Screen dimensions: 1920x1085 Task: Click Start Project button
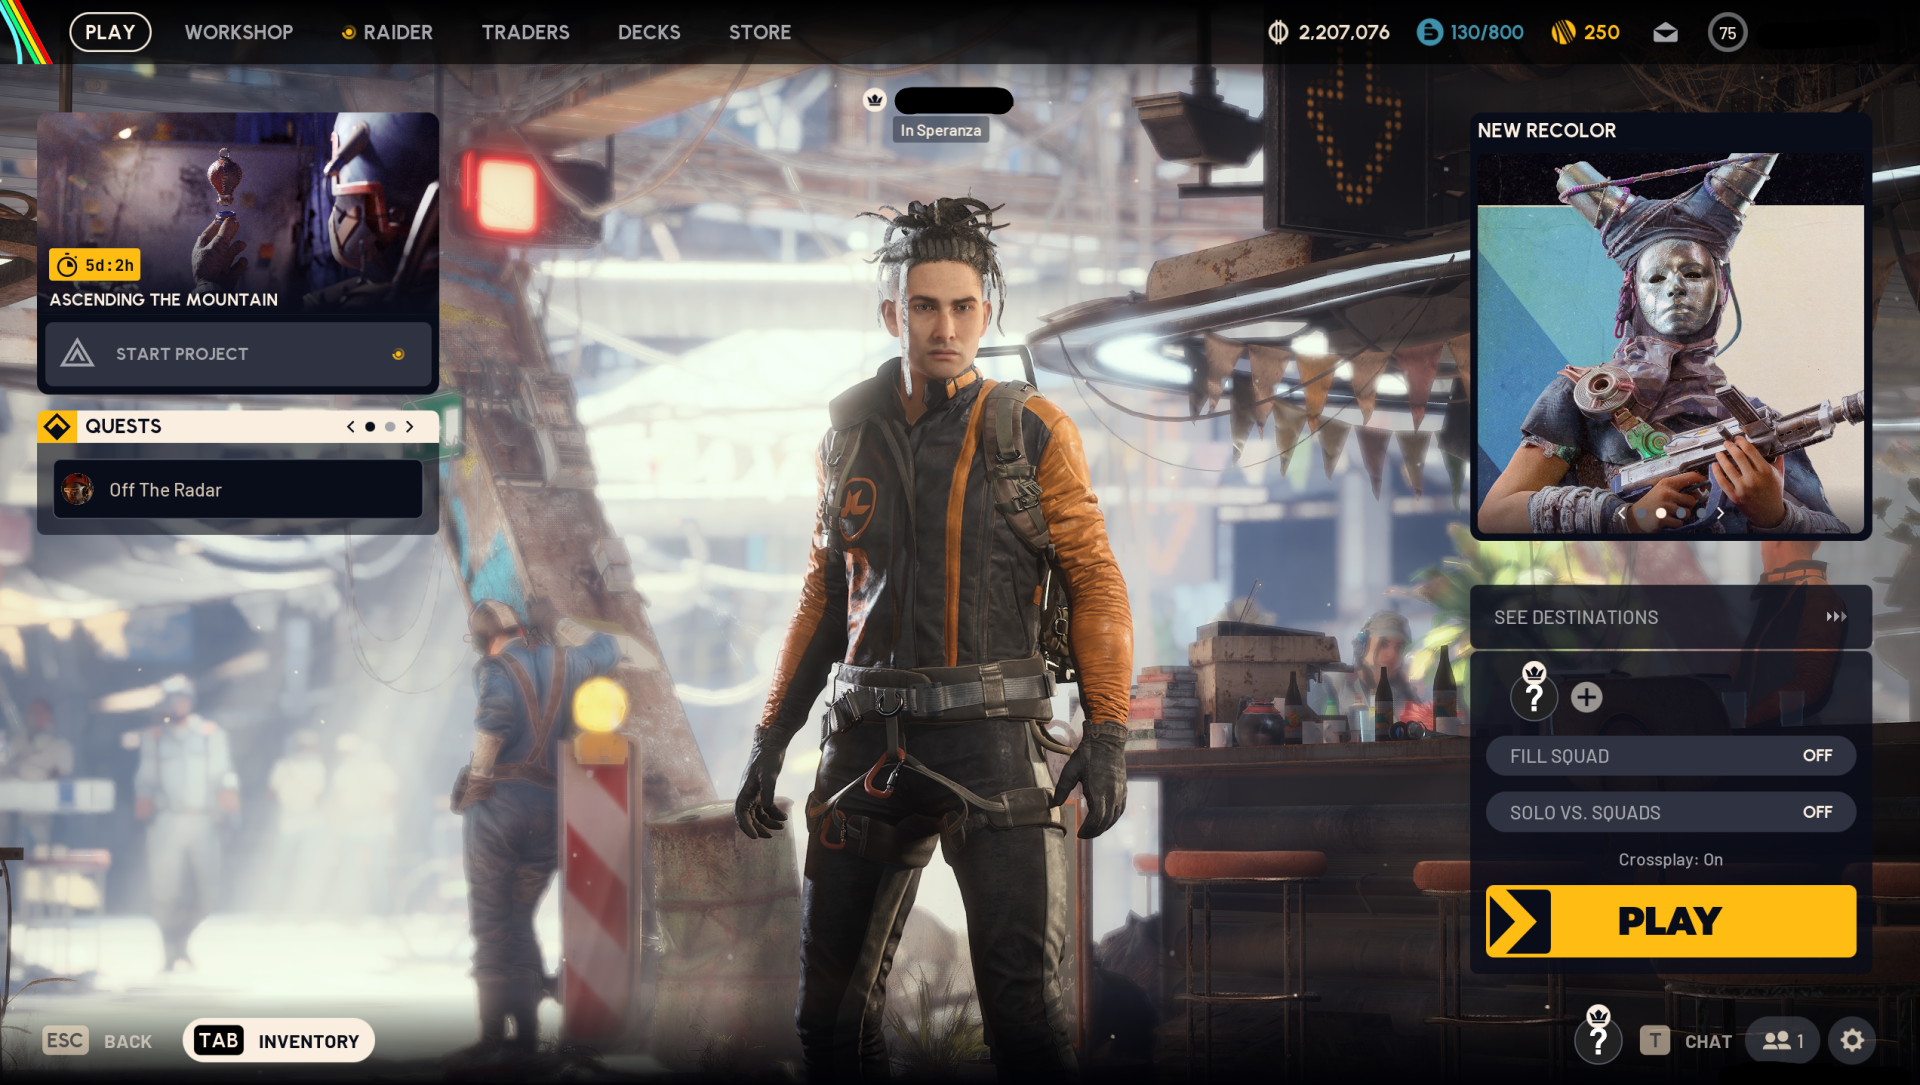point(238,354)
